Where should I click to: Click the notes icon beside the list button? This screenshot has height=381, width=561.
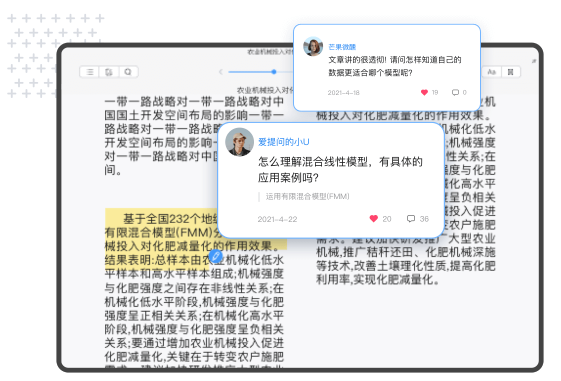(x=109, y=72)
